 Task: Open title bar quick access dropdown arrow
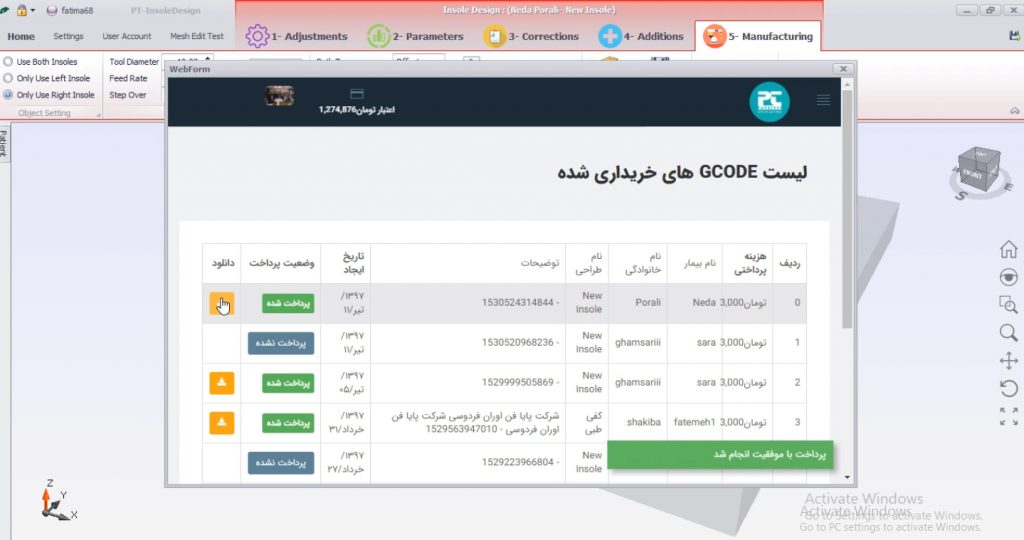click(x=33, y=11)
